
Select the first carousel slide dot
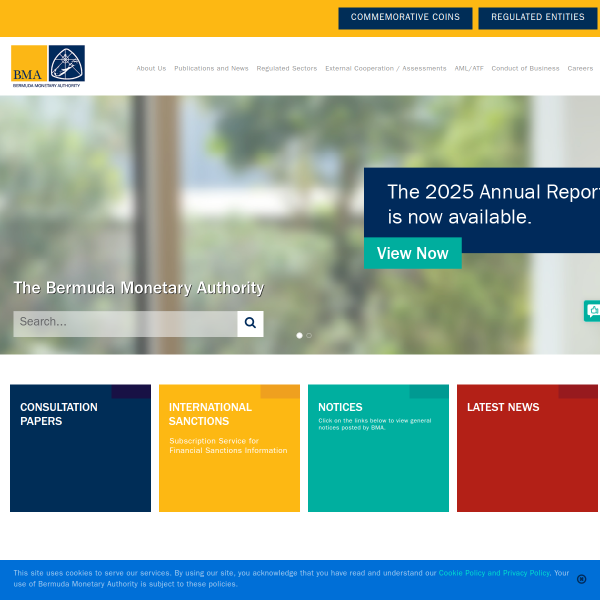299,335
